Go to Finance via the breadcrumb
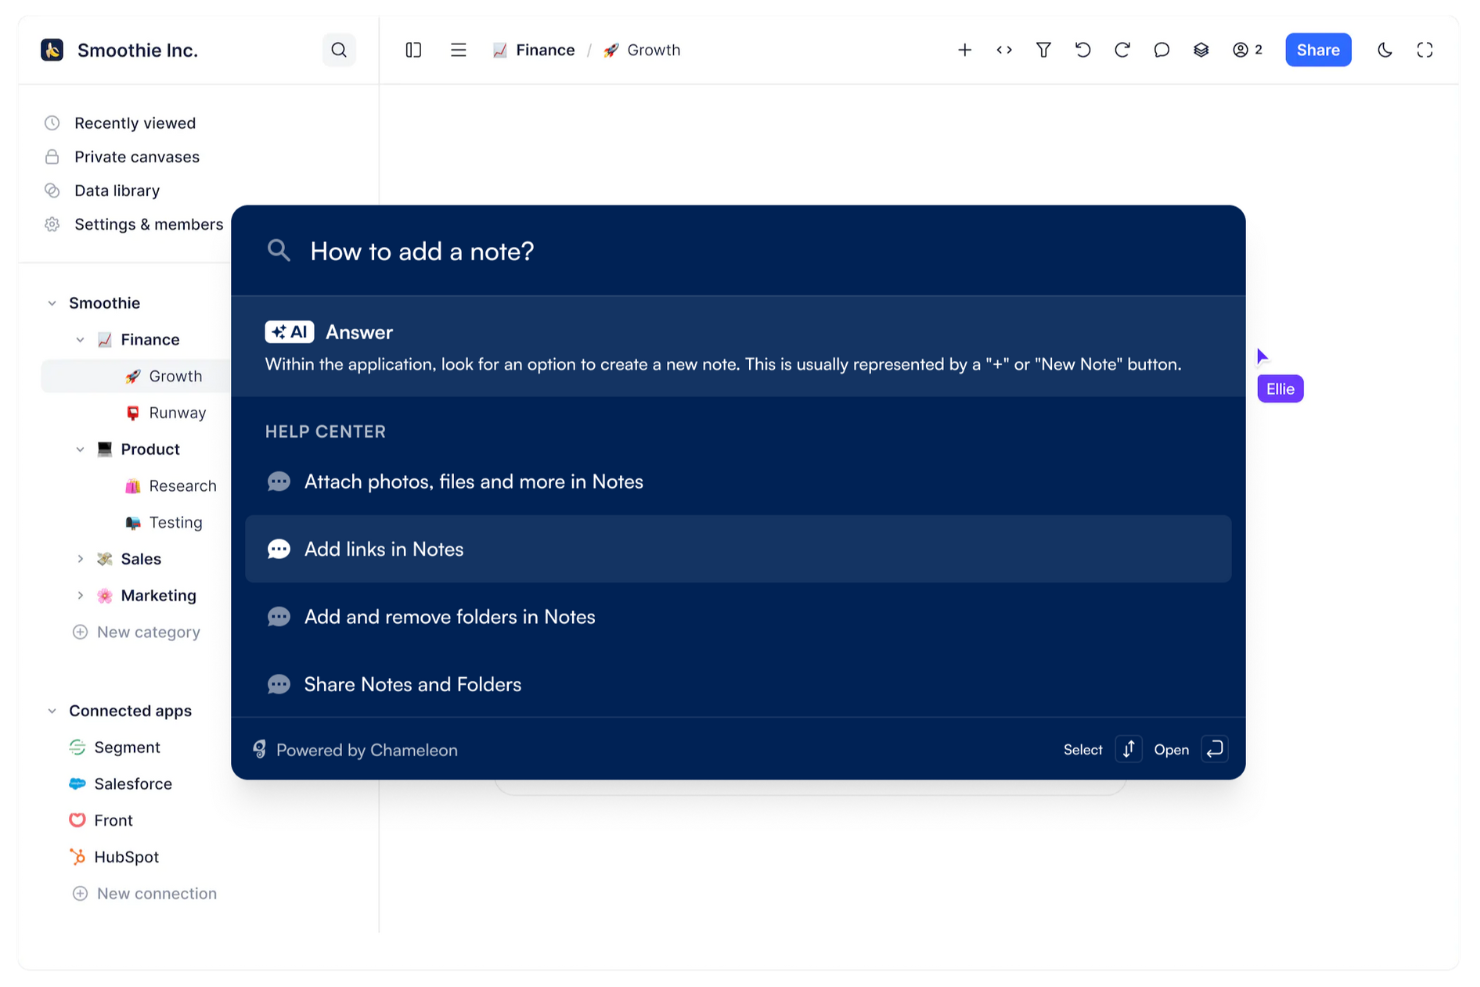Image resolution: width=1480 pixels, height=987 pixels. pos(545,49)
